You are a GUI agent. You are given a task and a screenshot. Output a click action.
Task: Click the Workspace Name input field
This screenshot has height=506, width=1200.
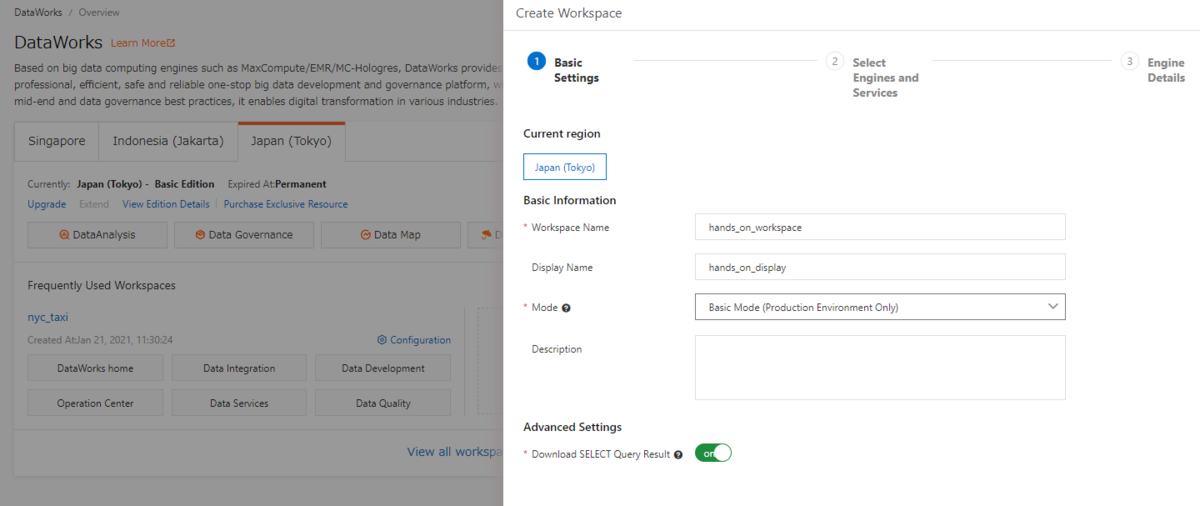(880, 227)
